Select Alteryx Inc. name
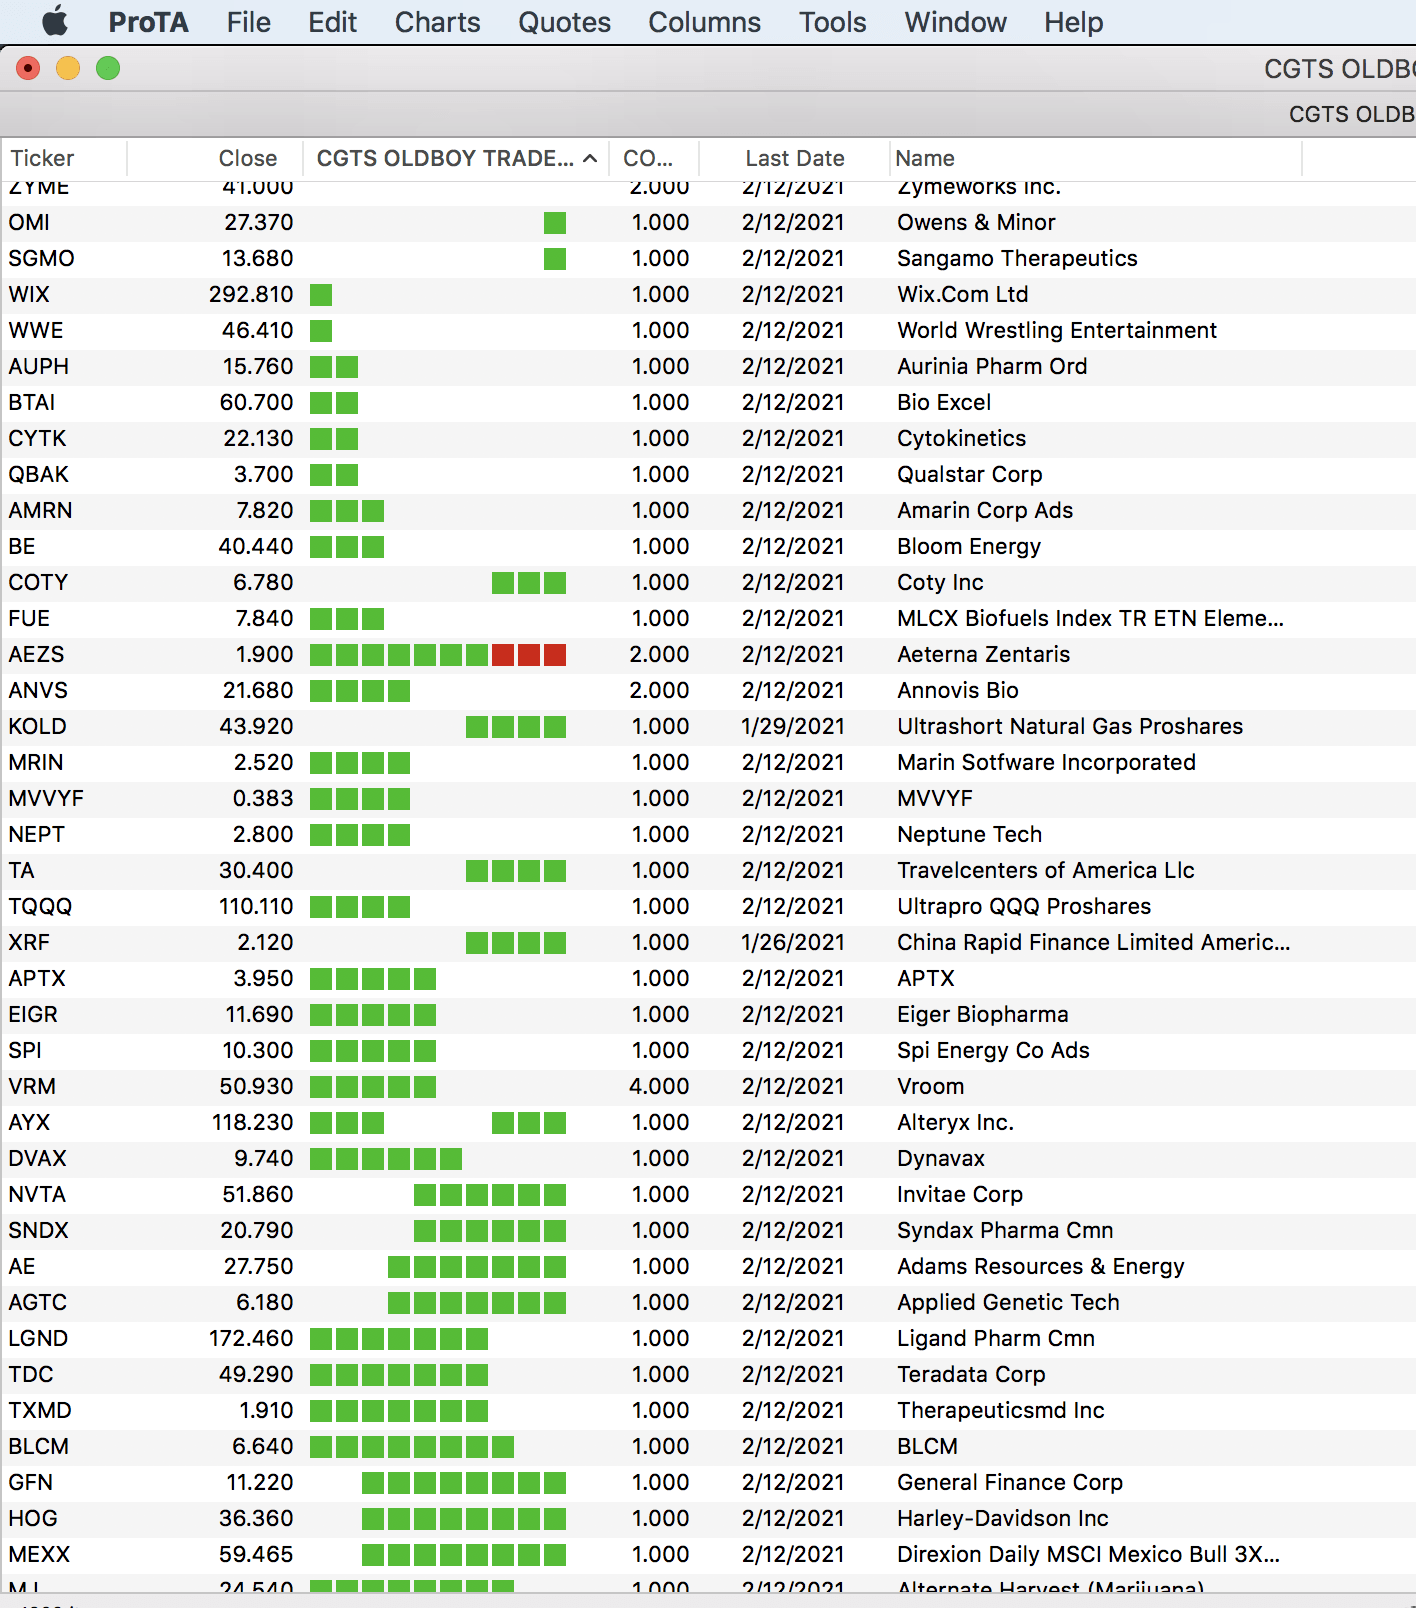 pyautogui.click(x=955, y=1122)
